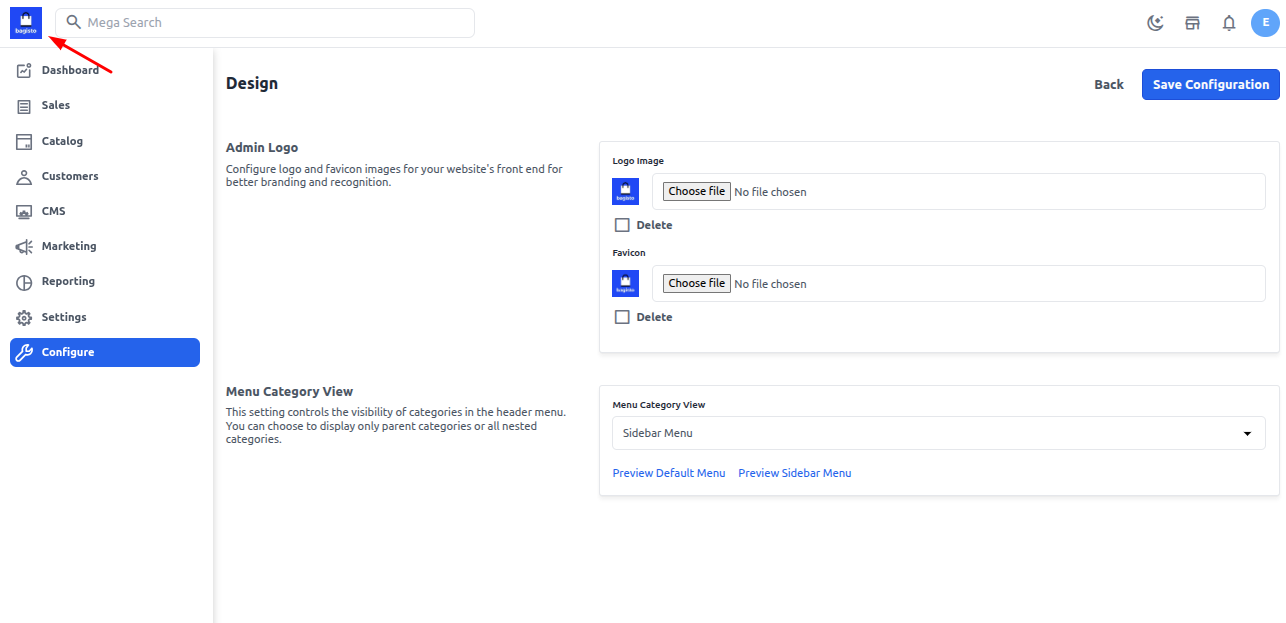This screenshot has height=623, width=1286.
Task: Open the storefront shop icon
Action: tap(1192, 23)
